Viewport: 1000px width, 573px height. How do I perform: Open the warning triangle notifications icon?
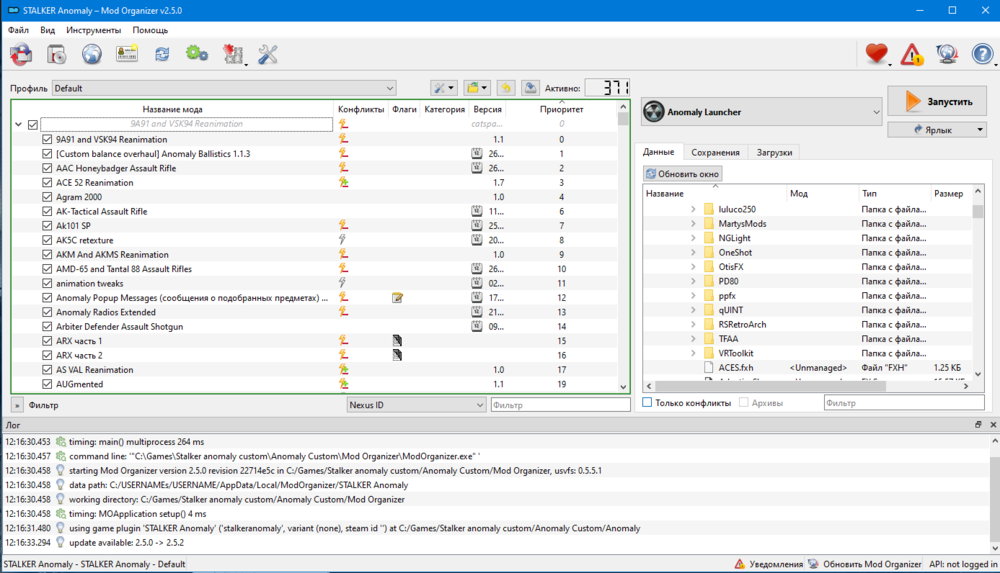click(912, 55)
